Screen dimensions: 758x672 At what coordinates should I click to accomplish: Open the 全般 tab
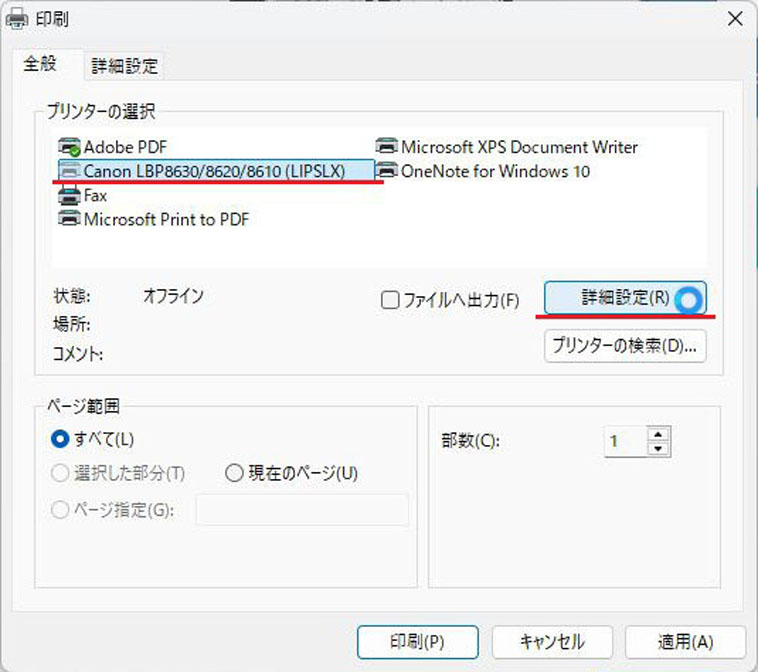point(41,64)
